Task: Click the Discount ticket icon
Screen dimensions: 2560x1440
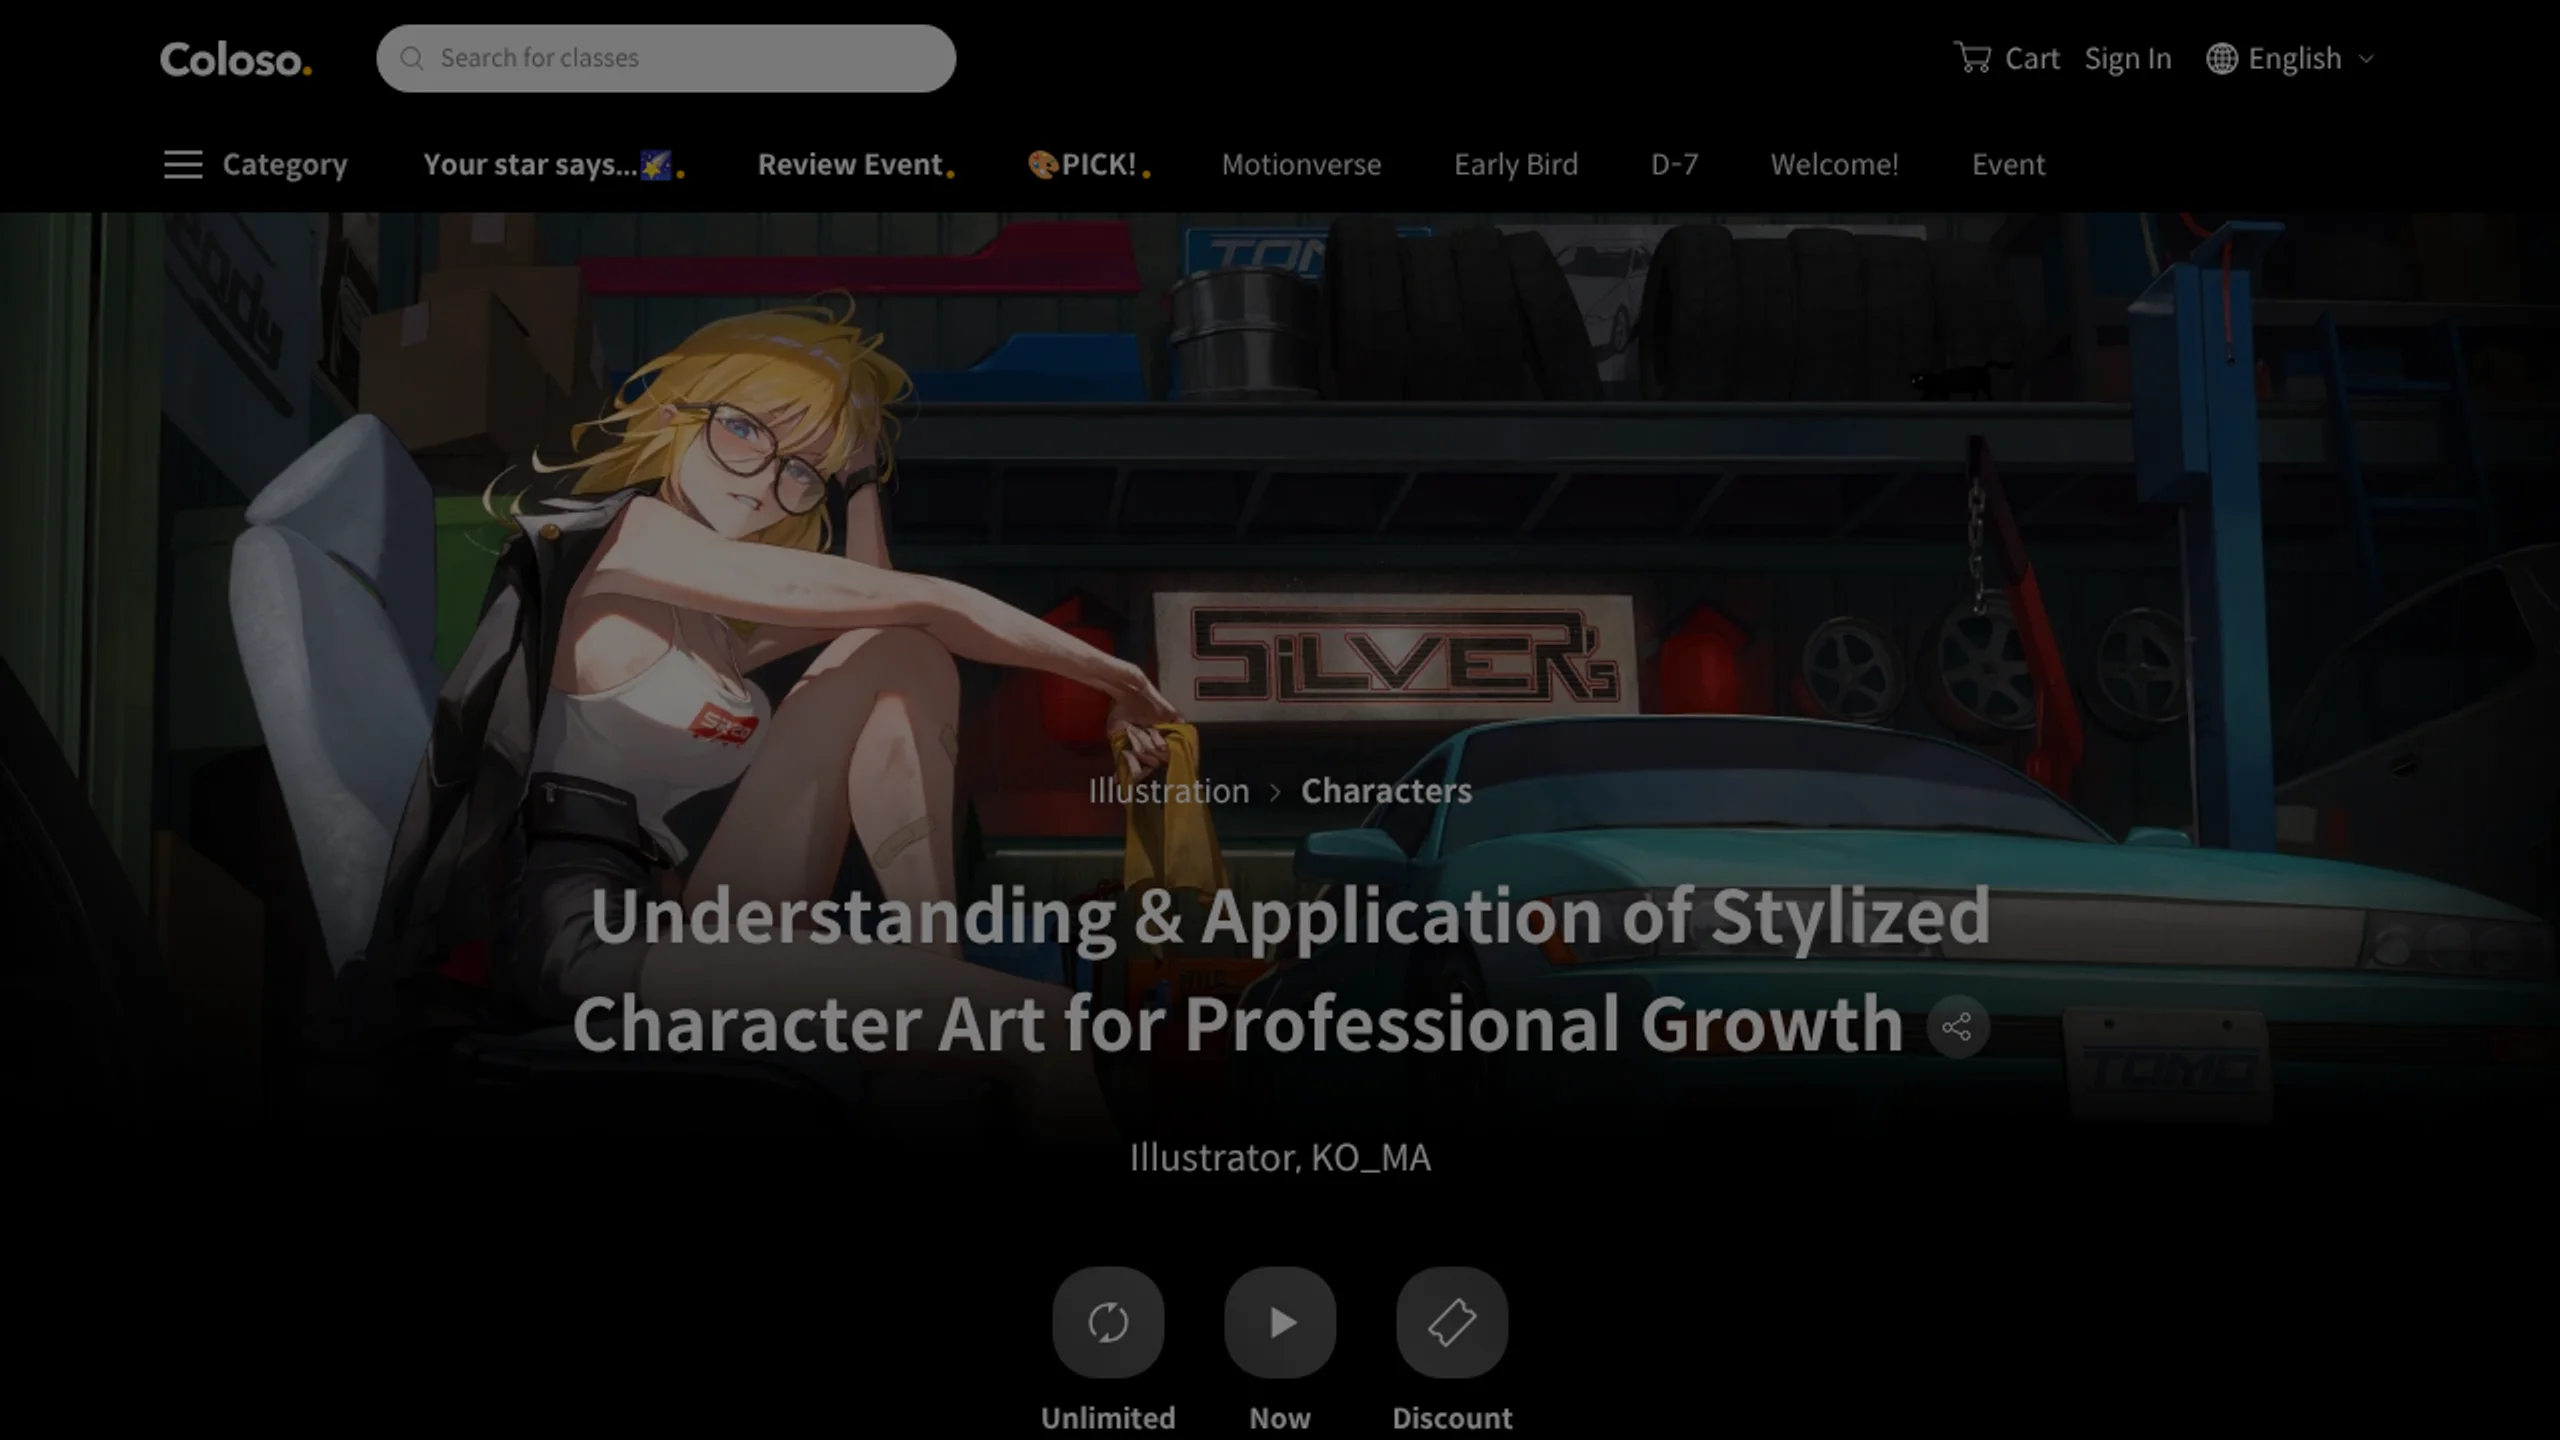Action: [1452, 1322]
